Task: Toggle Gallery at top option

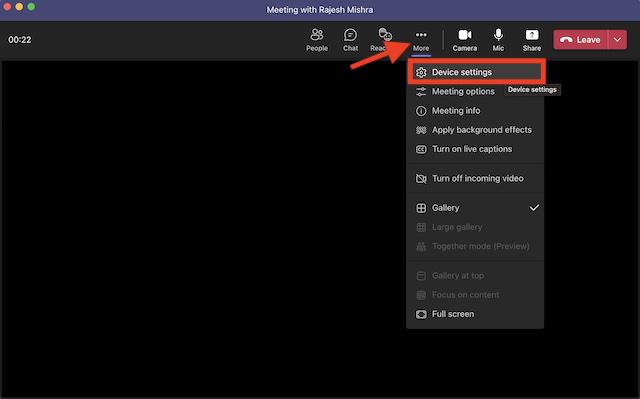Action: click(x=475, y=275)
